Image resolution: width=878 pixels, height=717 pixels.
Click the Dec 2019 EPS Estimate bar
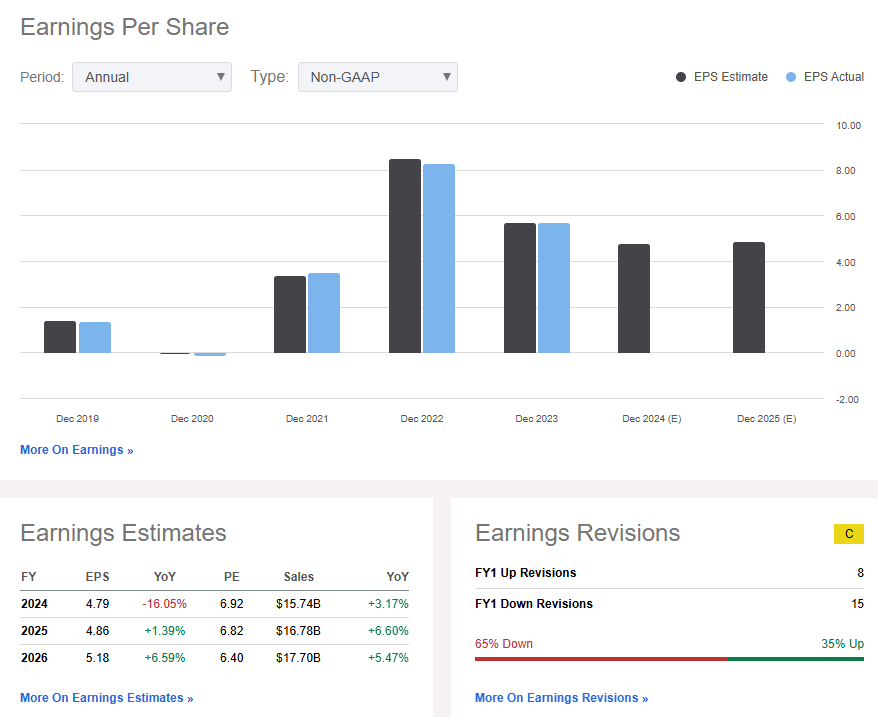click(60, 337)
